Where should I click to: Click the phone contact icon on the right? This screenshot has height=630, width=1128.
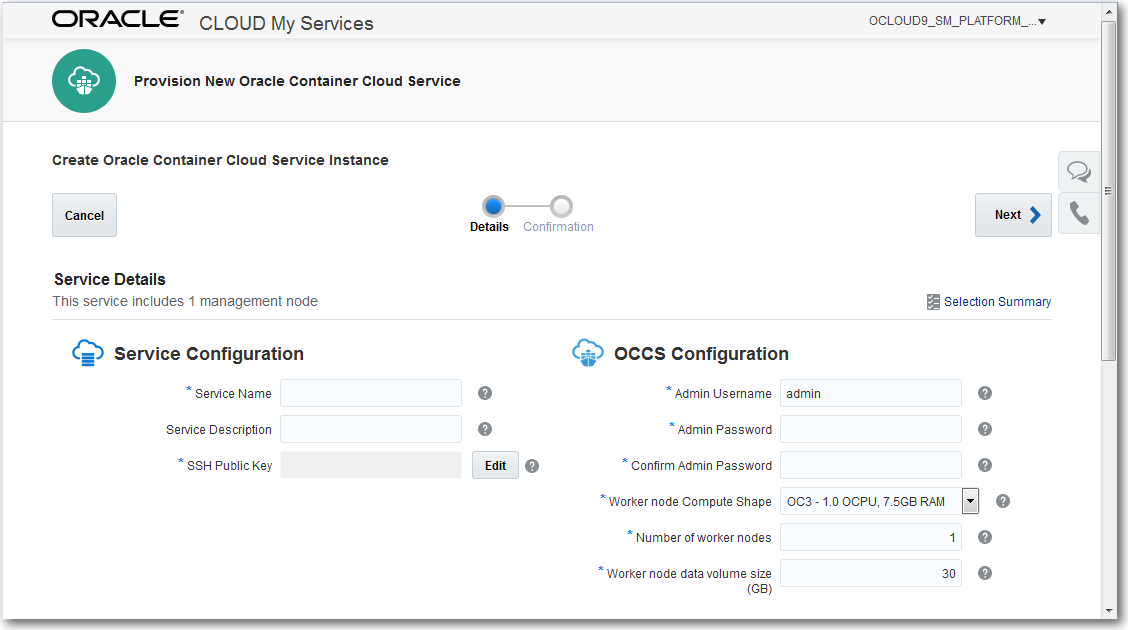(1079, 213)
